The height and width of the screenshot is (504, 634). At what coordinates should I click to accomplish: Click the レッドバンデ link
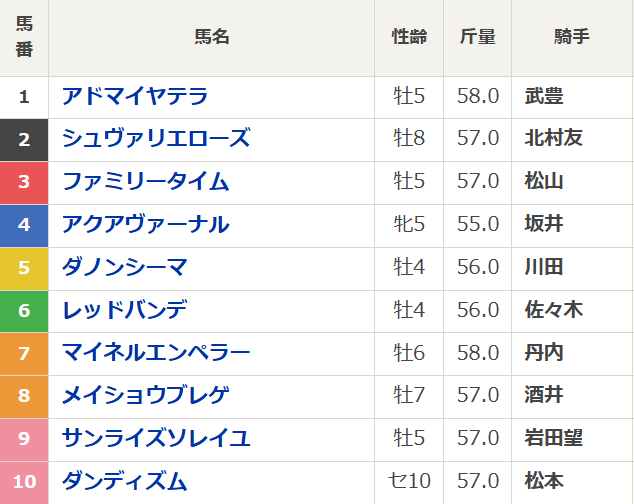[x=125, y=310]
